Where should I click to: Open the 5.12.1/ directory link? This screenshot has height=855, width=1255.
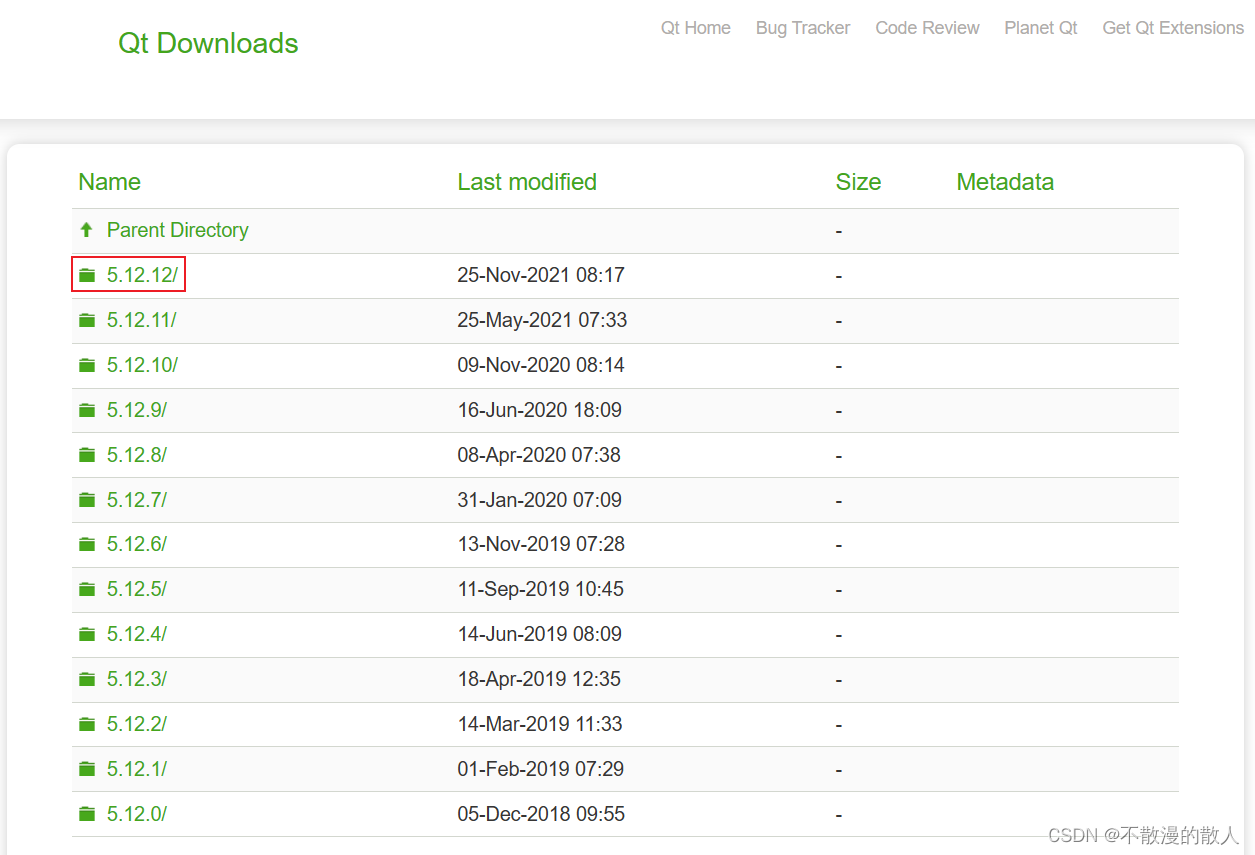(x=137, y=769)
